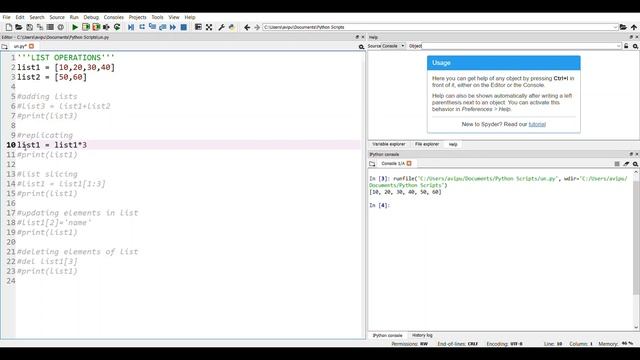Screen dimensions: 640x360
Task: Click the step return debug icon
Action: pyautogui.click(x=162, y=27)
